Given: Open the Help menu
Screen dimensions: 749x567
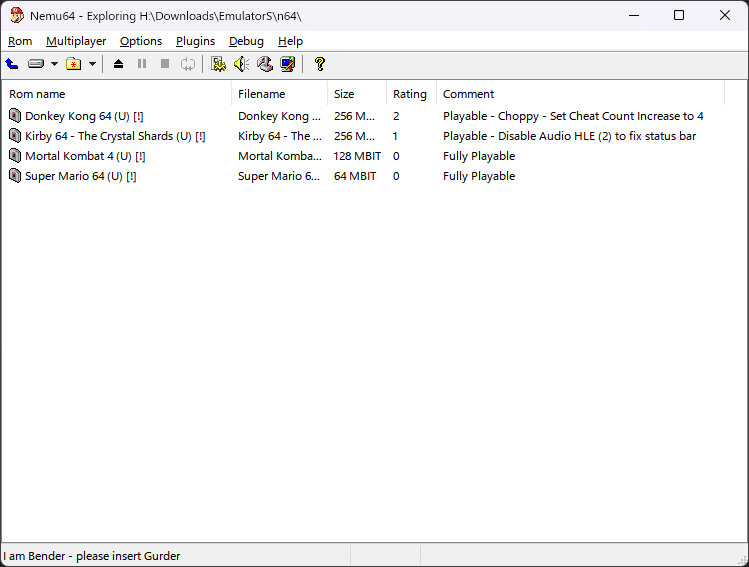Looking at the screenshot, I should (x=290, y=41).
